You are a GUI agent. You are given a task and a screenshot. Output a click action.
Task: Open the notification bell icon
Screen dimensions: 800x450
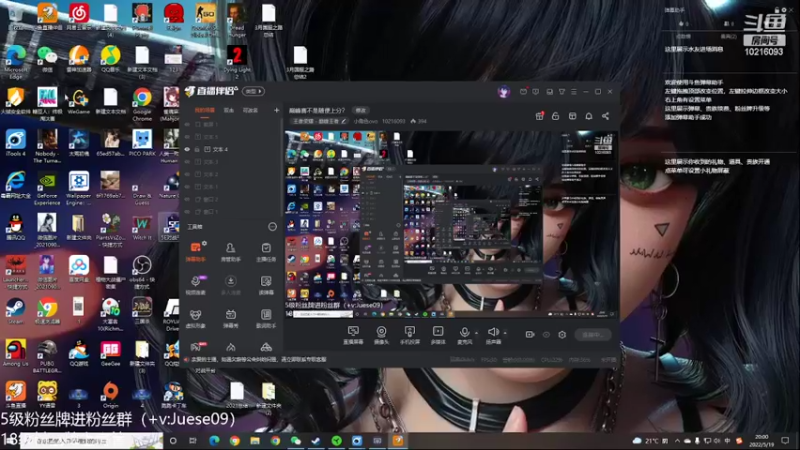click(x=589, y=116)
